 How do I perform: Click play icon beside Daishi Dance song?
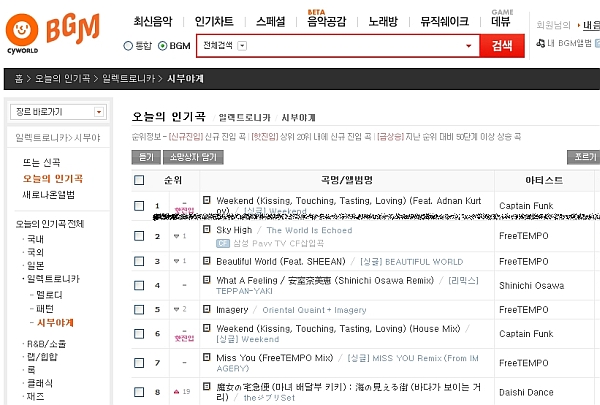(x=207, y=387)
